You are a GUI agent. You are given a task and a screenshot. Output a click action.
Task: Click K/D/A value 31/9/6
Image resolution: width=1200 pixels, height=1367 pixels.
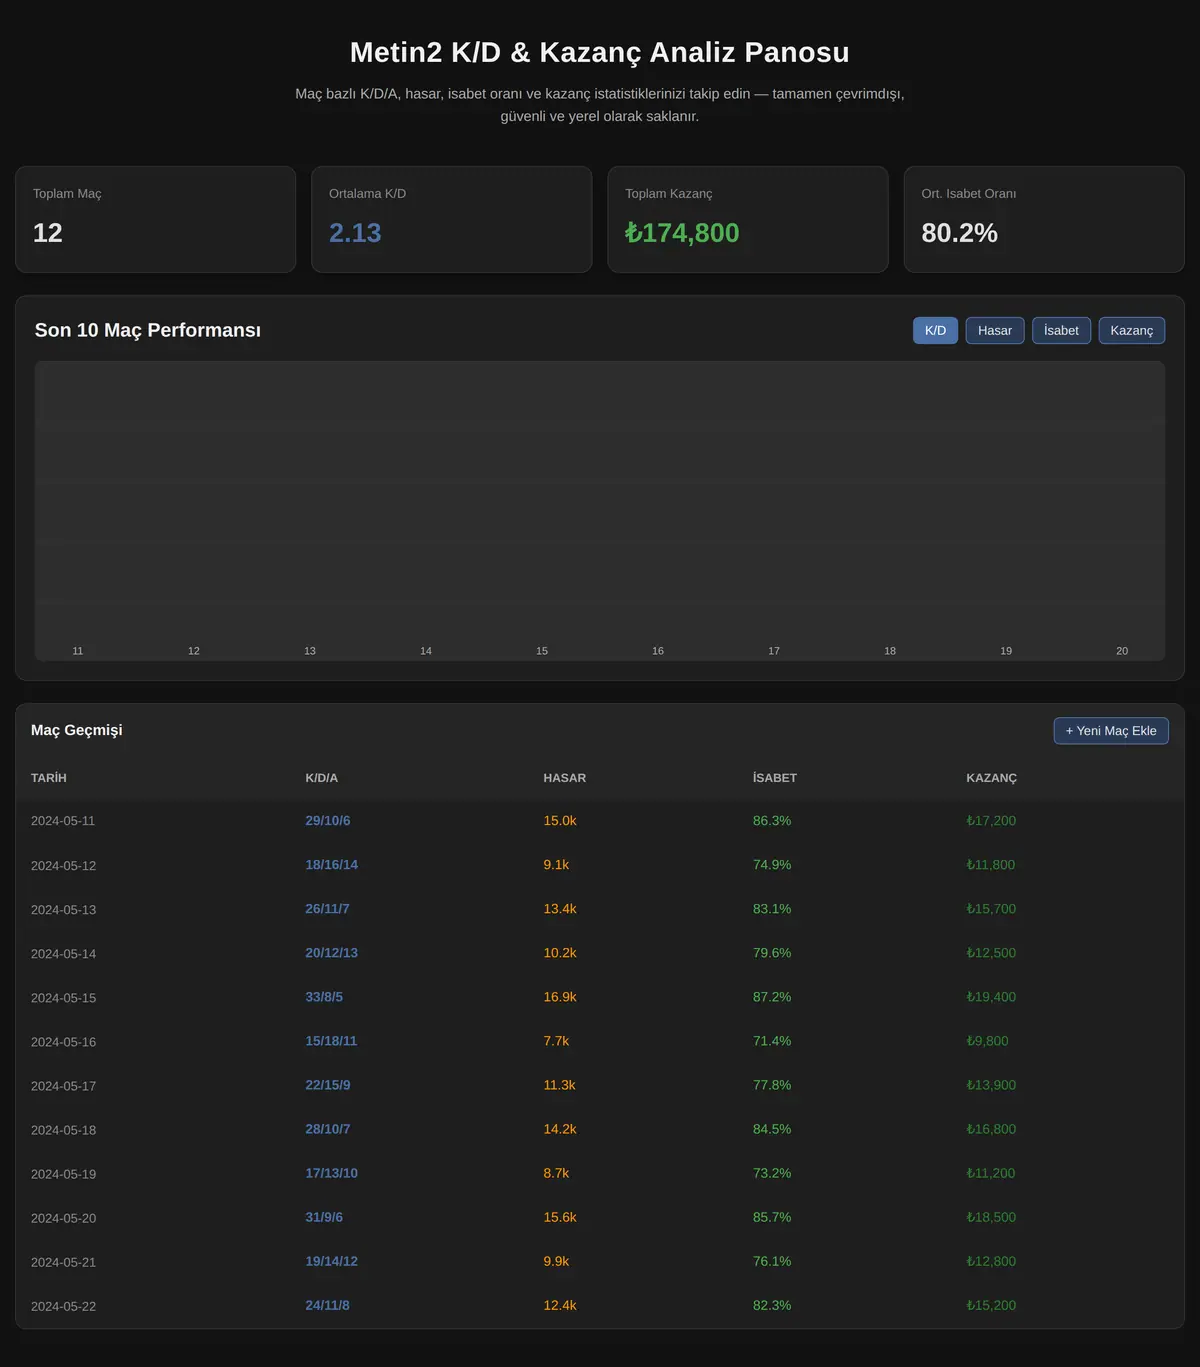click(324, 1217)
